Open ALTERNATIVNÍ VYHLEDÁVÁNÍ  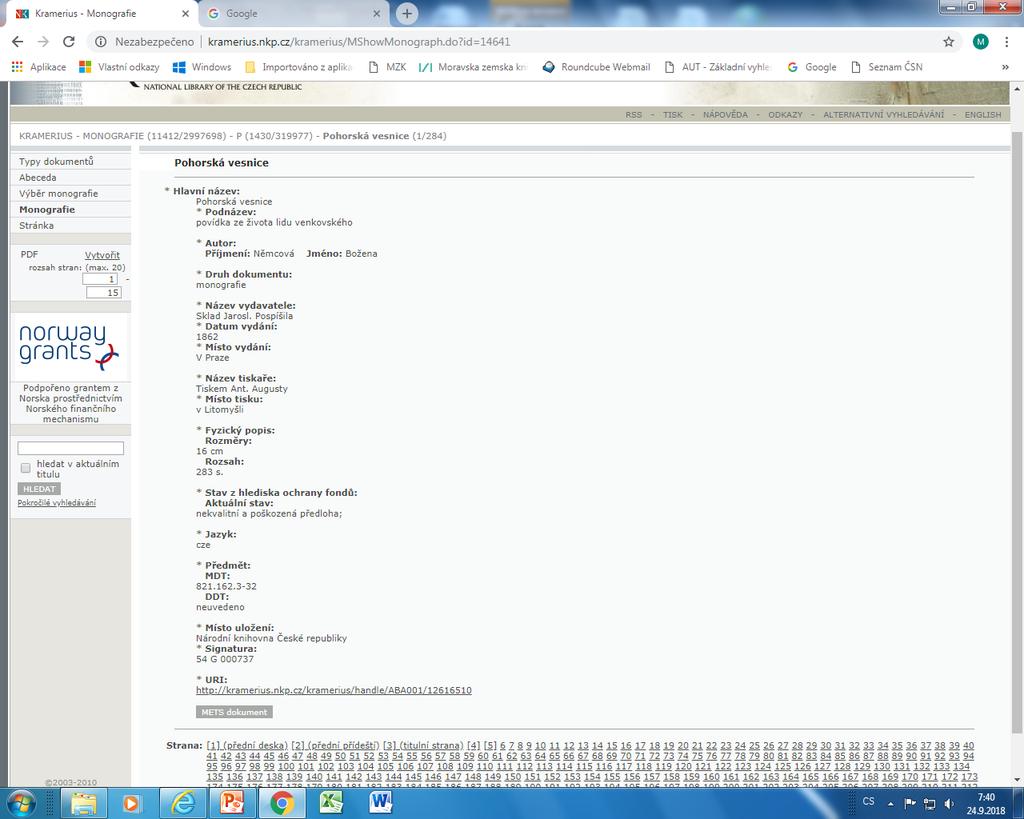pyautogui.click(x=883, y=114)
